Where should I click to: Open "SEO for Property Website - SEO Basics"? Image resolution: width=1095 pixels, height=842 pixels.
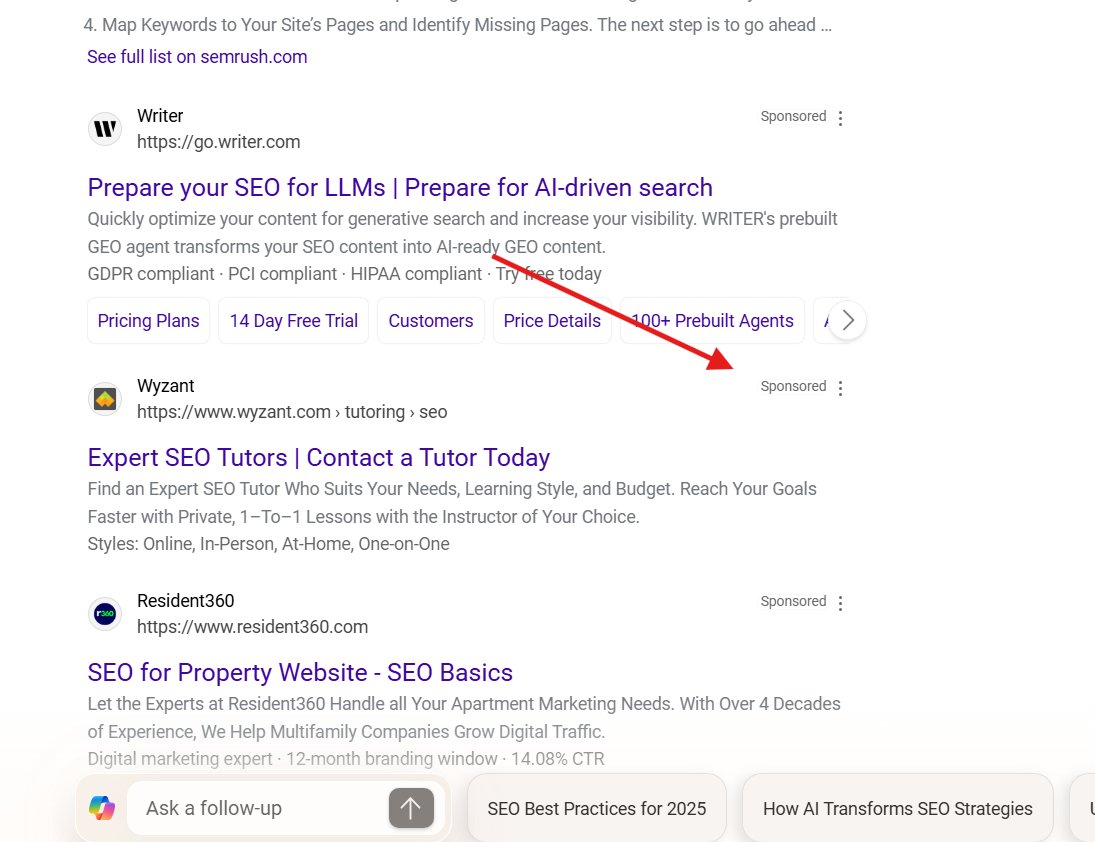[x=300, y=672]
